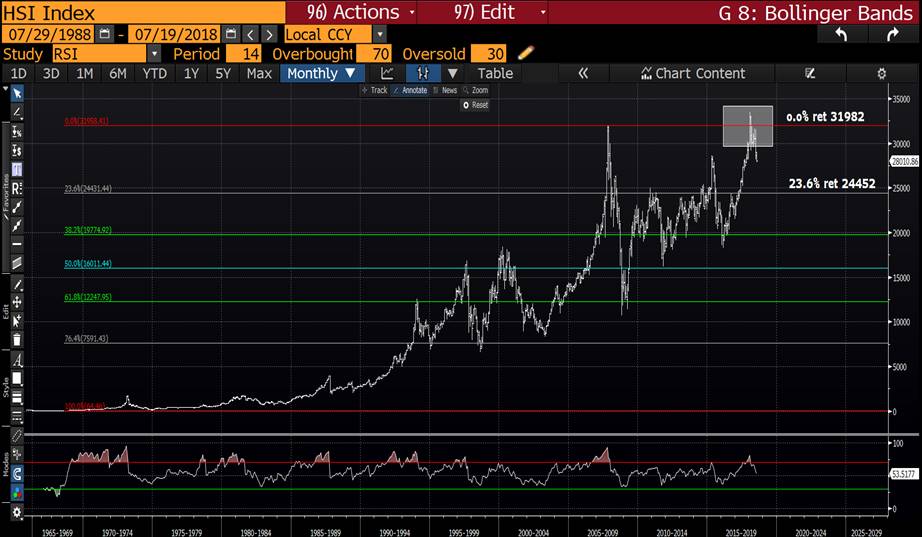Select the YTD range tab
922x537 pixels.
coord(154,74)
